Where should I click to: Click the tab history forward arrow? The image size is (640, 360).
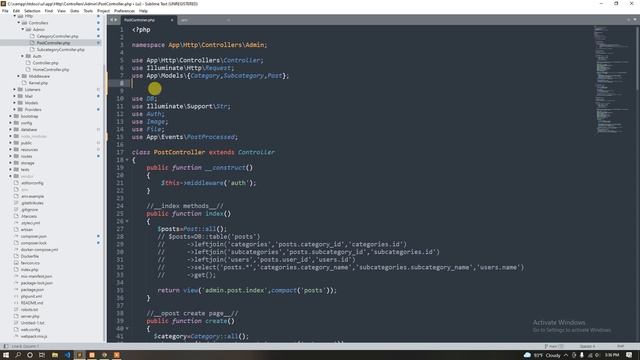tap(116, 20)
